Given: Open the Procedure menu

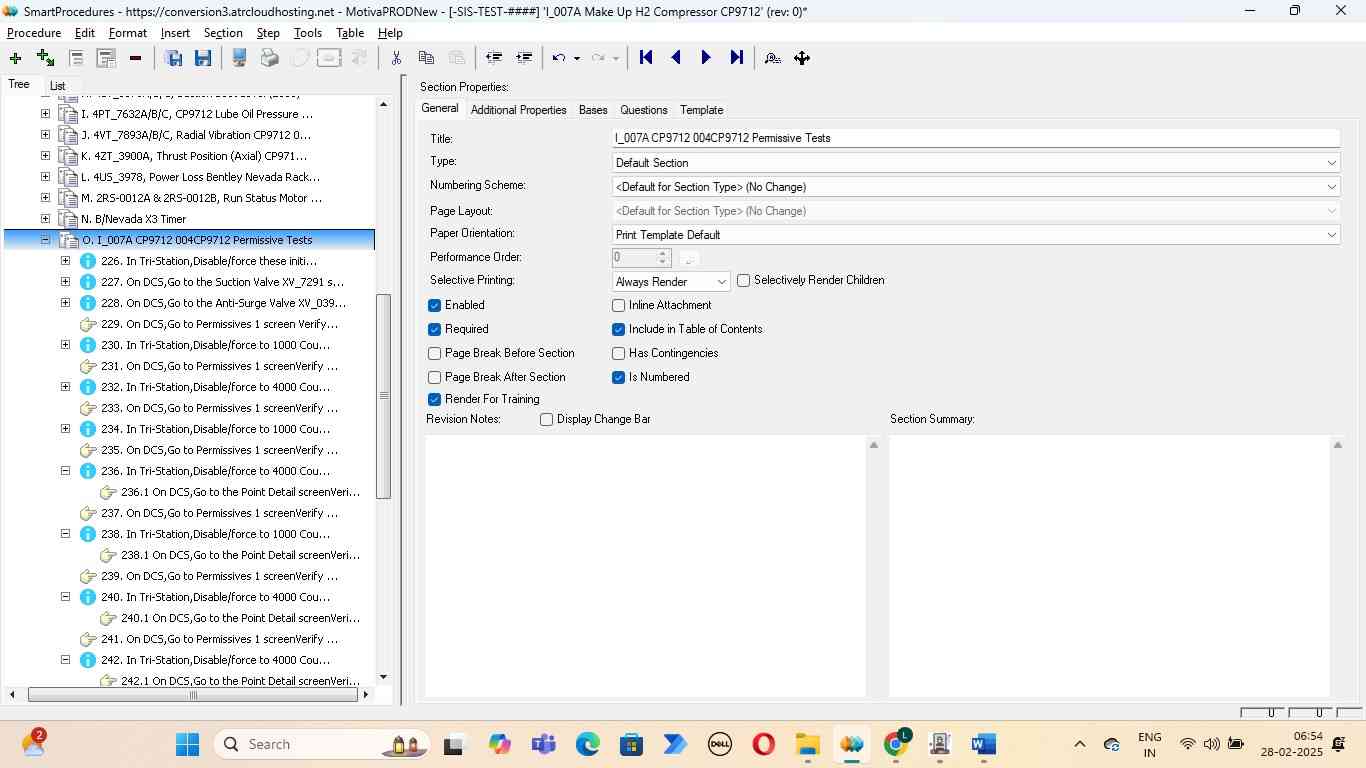Looking at the screenshot, I should [x=34, y=33].
